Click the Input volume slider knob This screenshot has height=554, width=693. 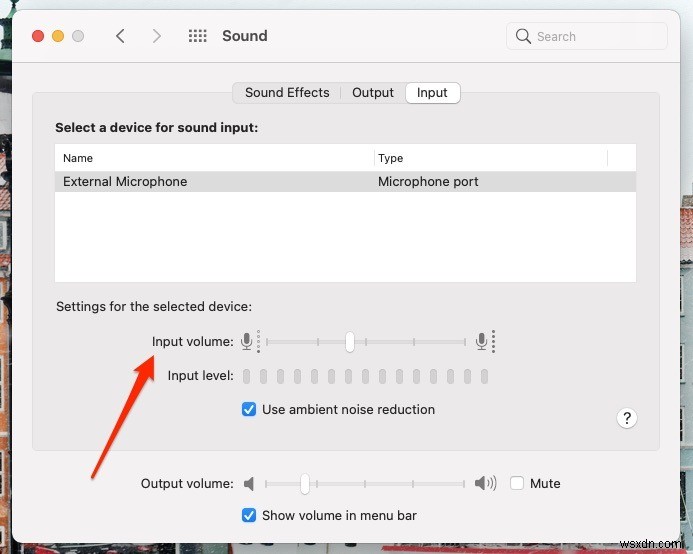(350, 342)
